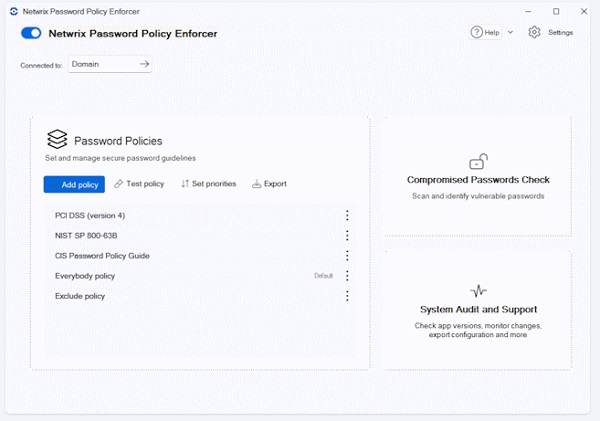Click the Add policy button
Viewport: 600px width, 421px height.
[x=74, y=184]
